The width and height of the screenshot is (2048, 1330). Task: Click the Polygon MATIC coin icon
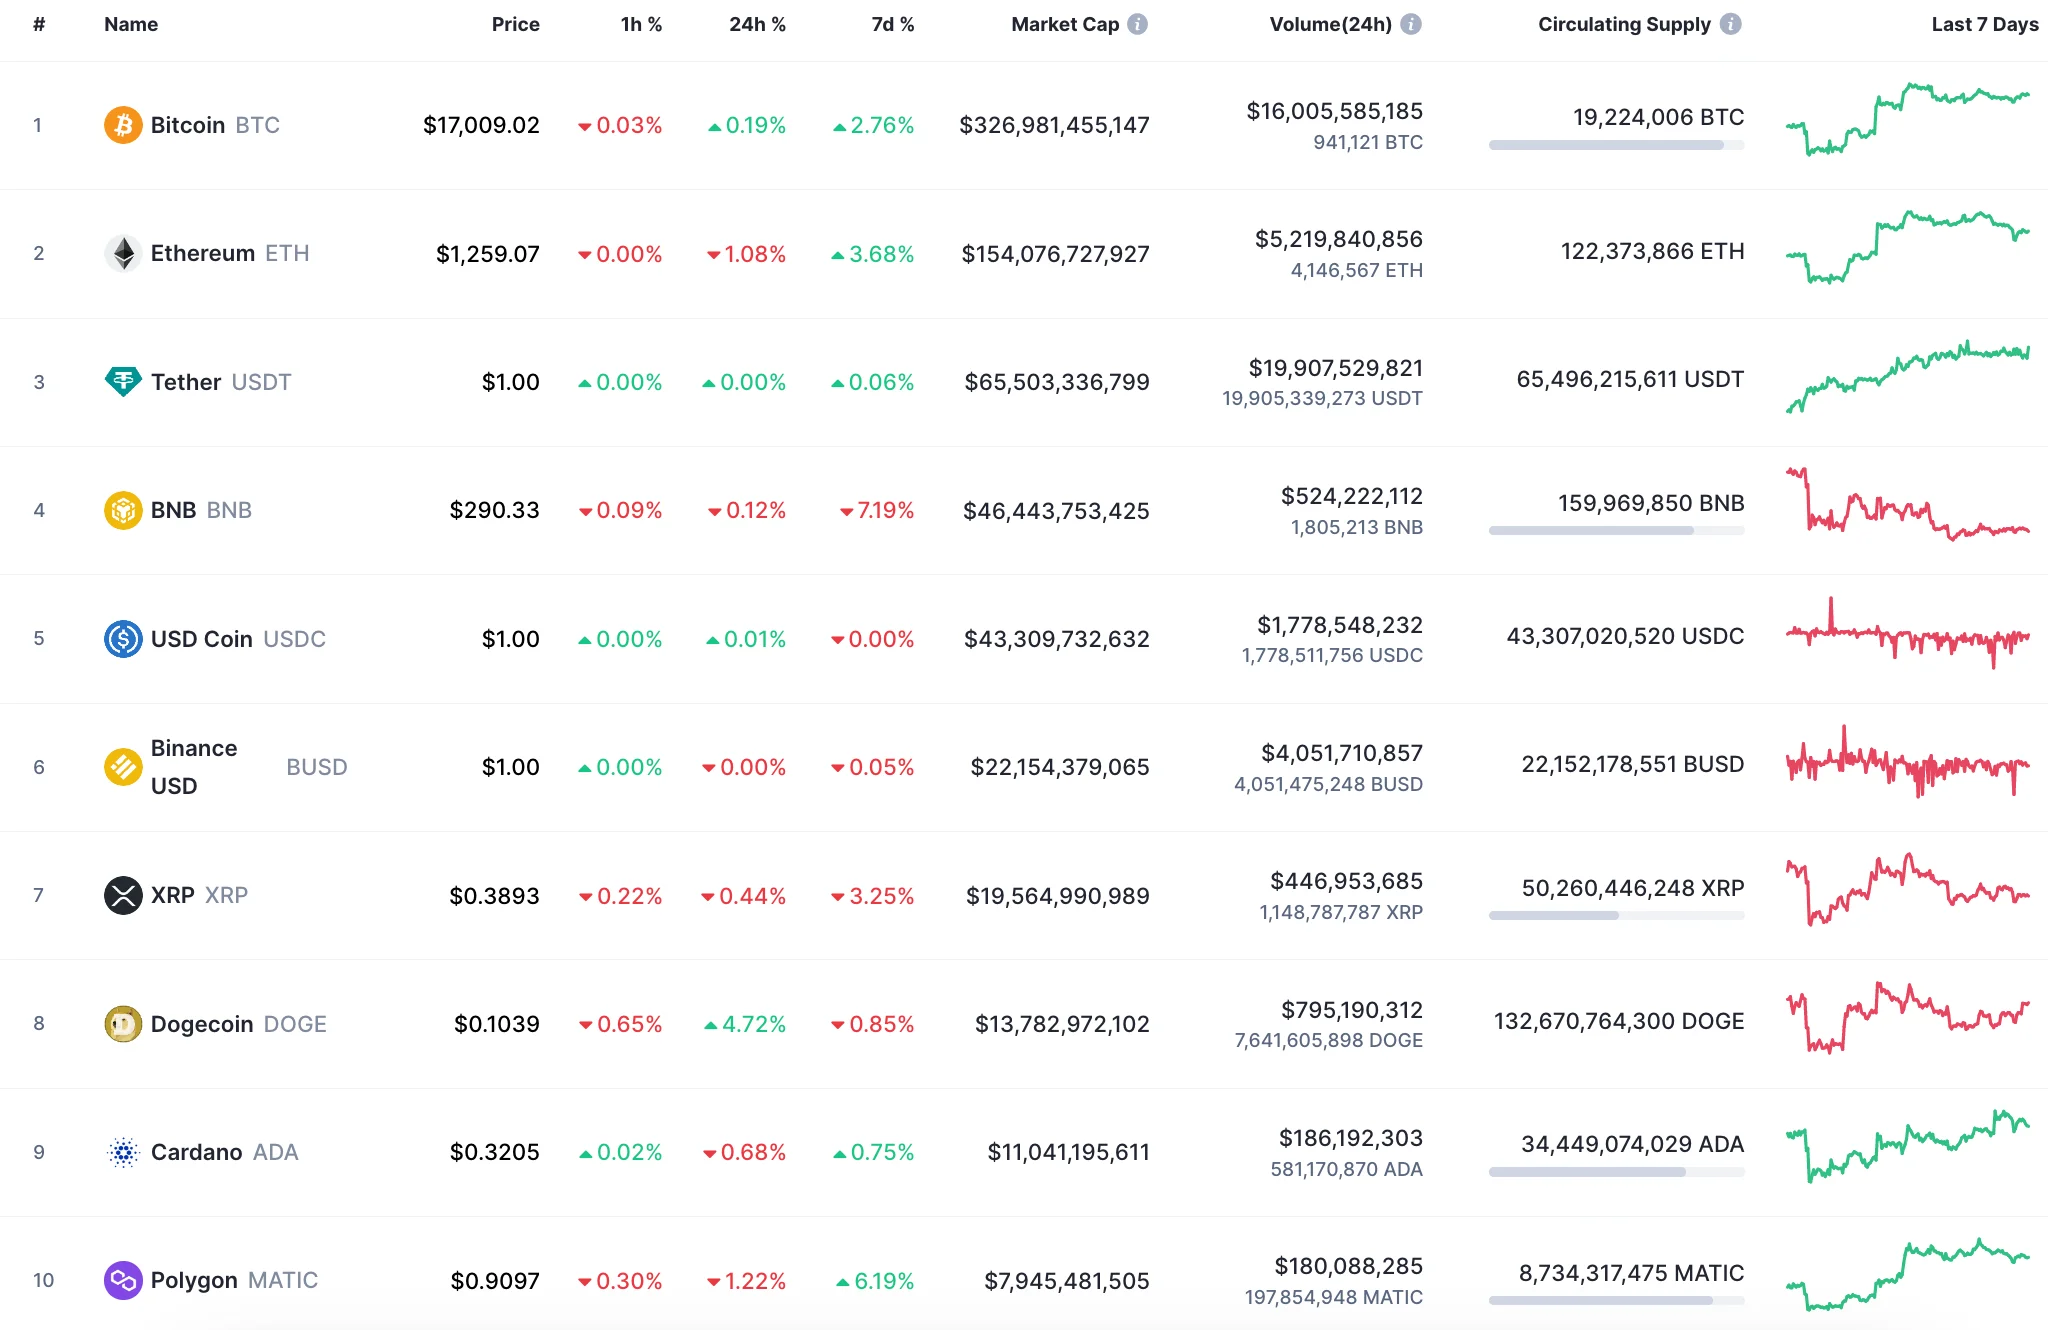(x=122, y=1280)
